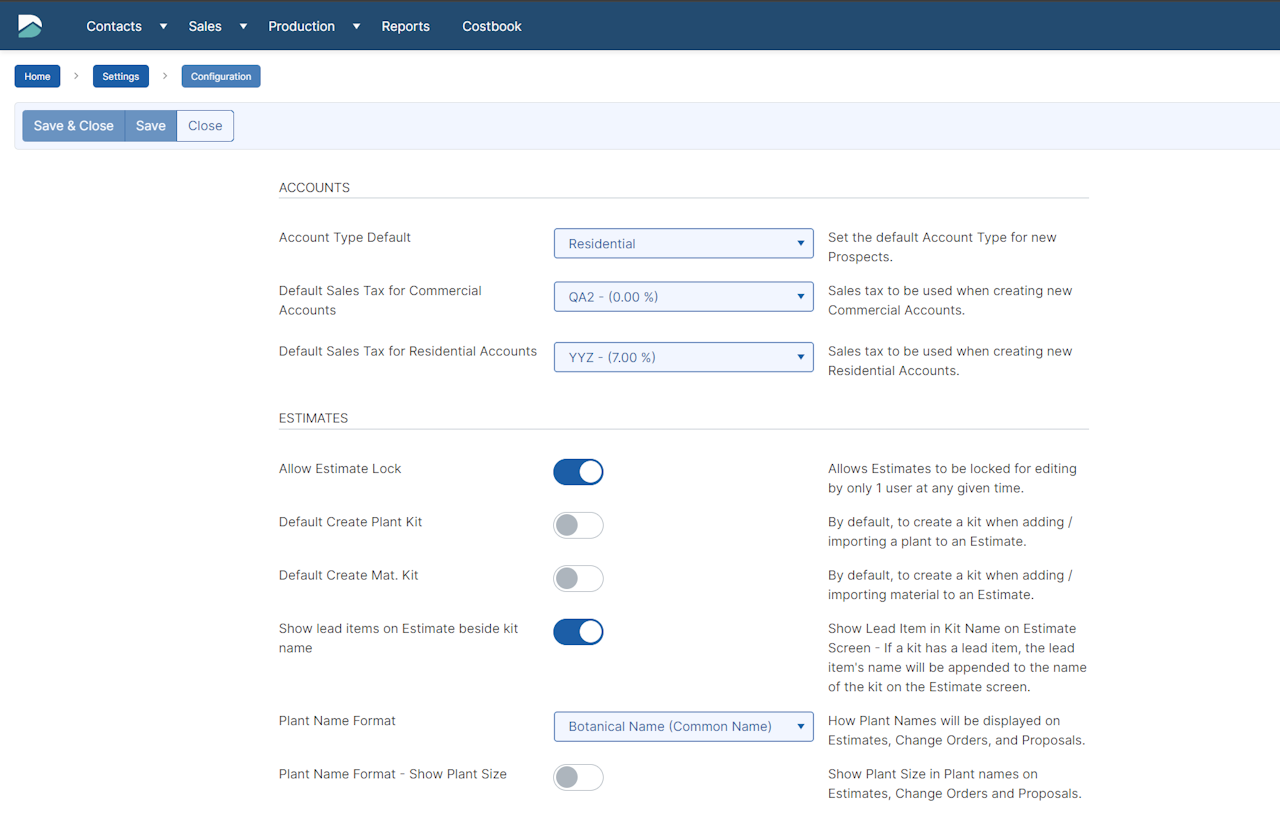Screen dimensions: 1280x821
Task: Enable Plant Name Format Show Plant Size
Action: pos(578,777)
